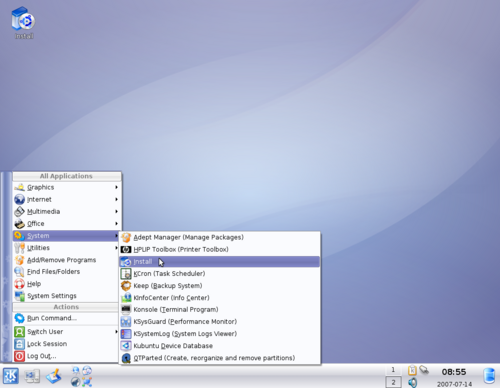The image size is (500, 388).
Task: Click the KSystemLog (System Logs Viewer) label
Action: (x=185, y=334)
